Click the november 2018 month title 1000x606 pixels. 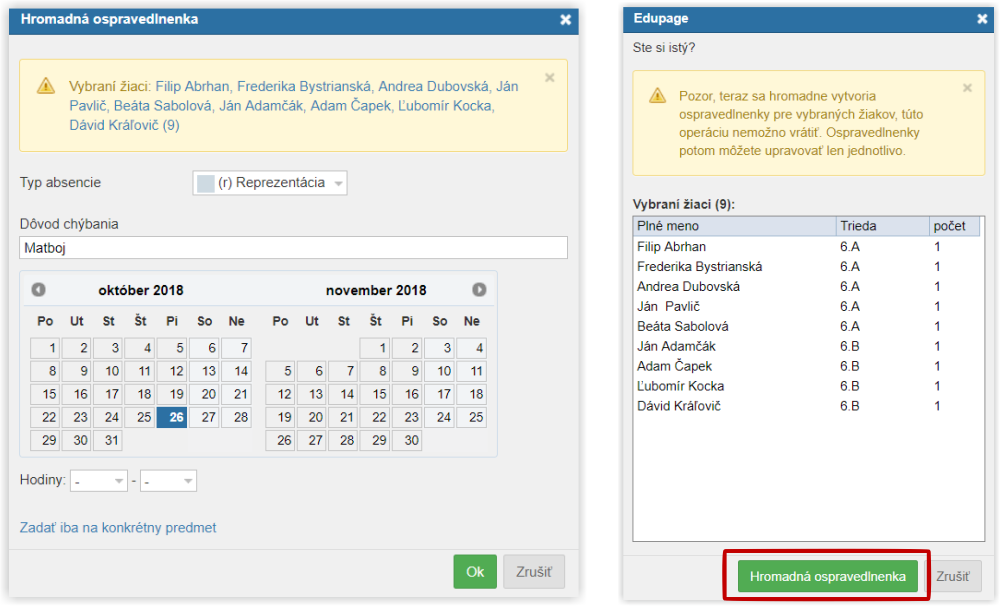[376, 290]
